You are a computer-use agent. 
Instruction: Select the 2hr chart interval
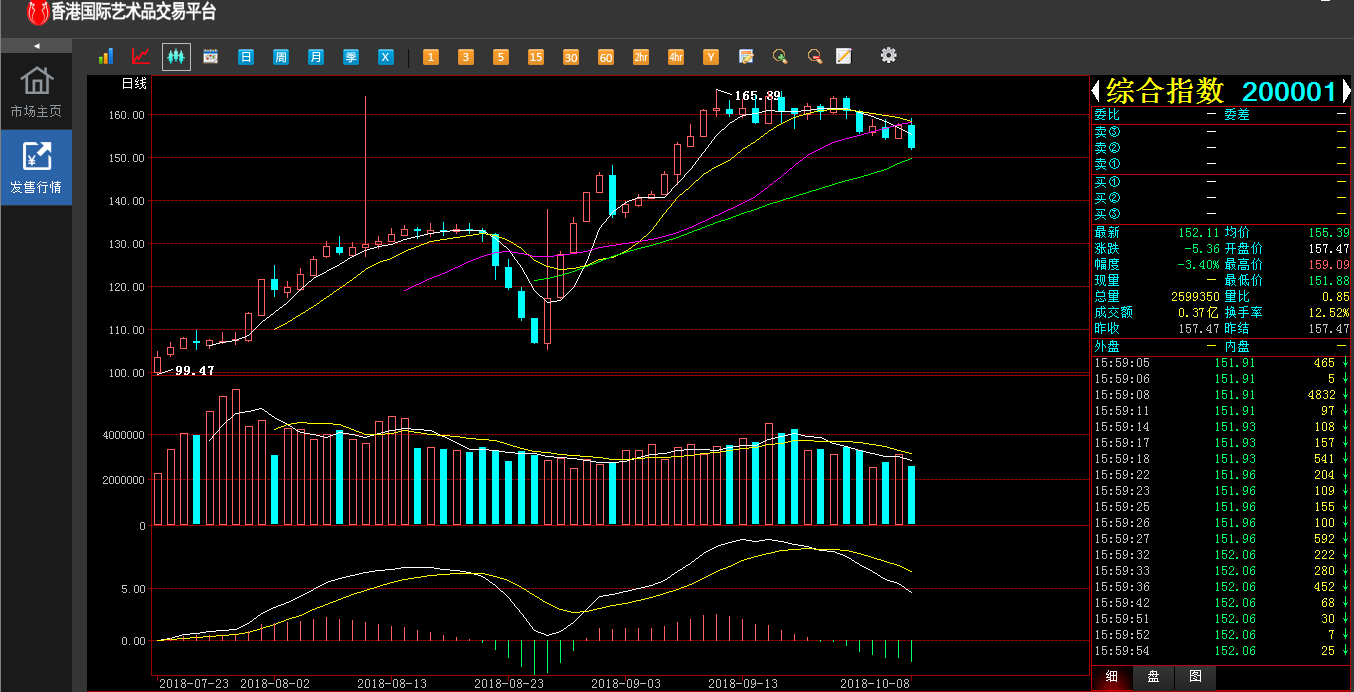641,57
